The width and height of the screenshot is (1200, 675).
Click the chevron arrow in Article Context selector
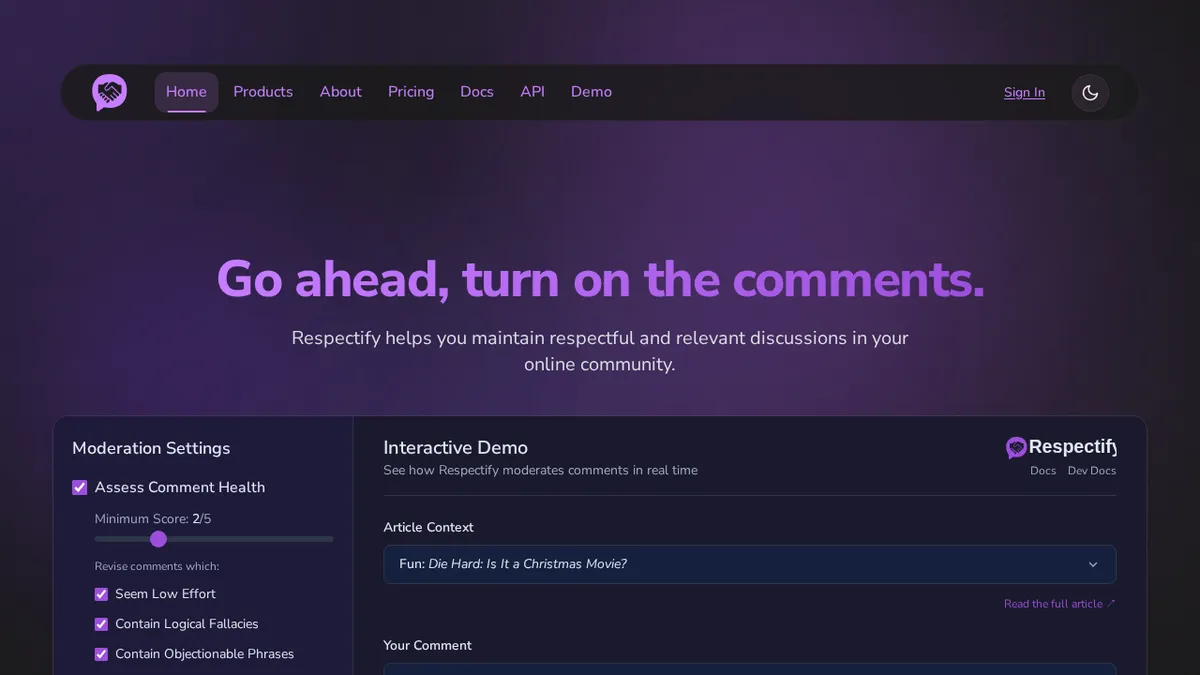click(1093, 565)
